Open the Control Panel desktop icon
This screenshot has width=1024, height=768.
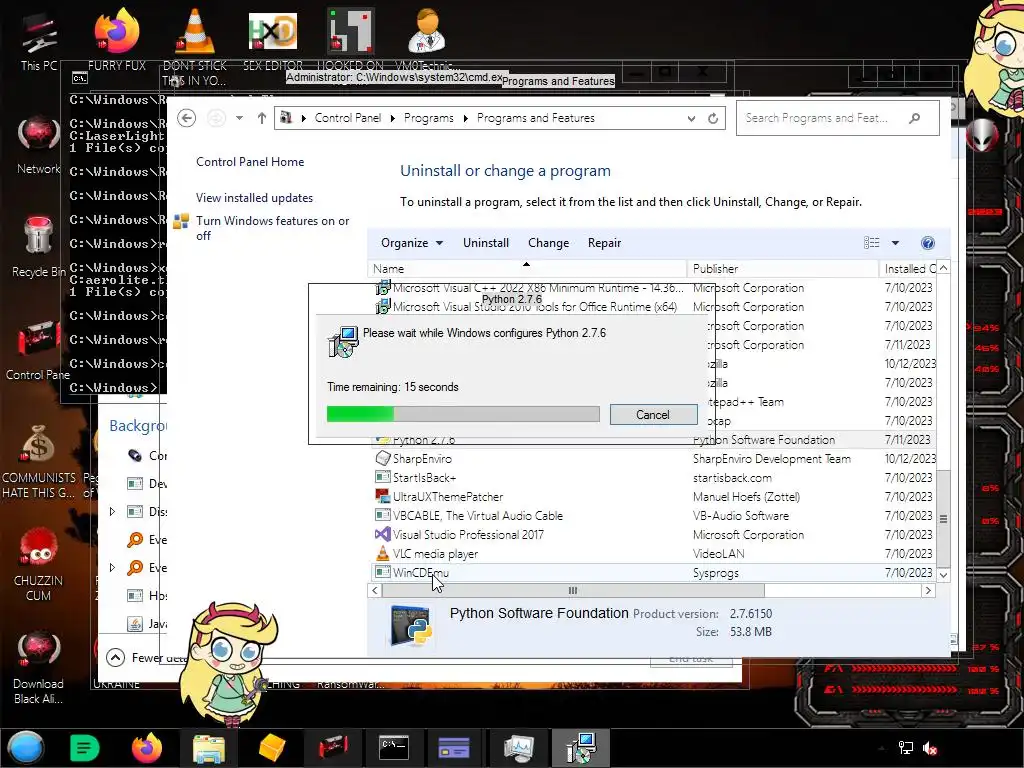(x=38, y=351)
